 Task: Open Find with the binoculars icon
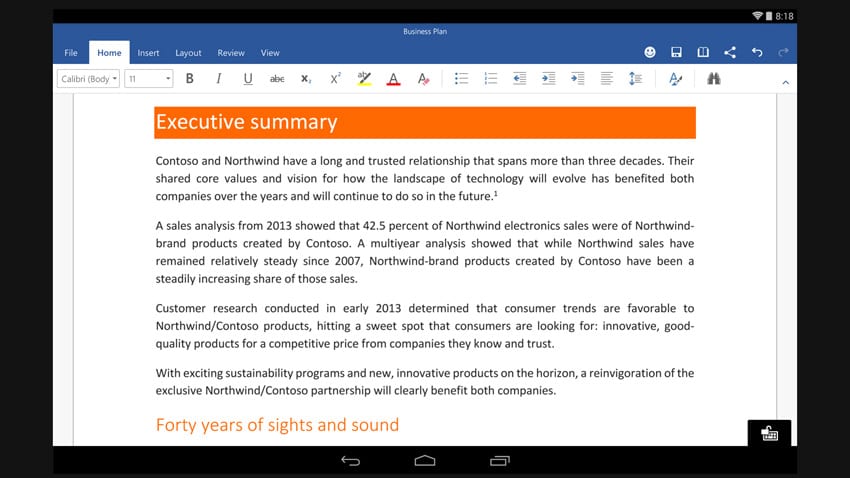(714, 79)
